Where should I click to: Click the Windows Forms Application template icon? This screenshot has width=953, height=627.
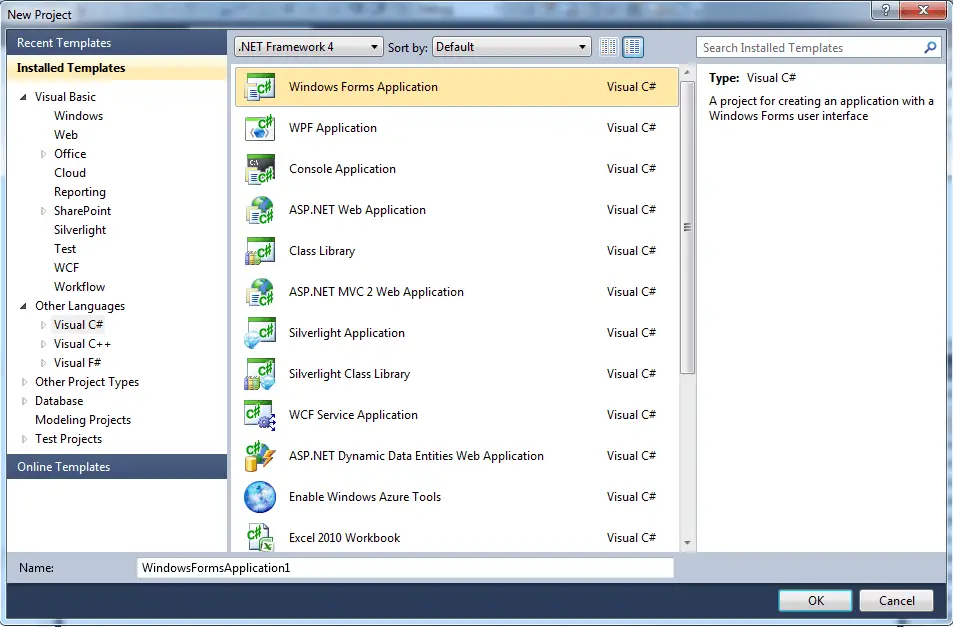[x=260, y=87]
